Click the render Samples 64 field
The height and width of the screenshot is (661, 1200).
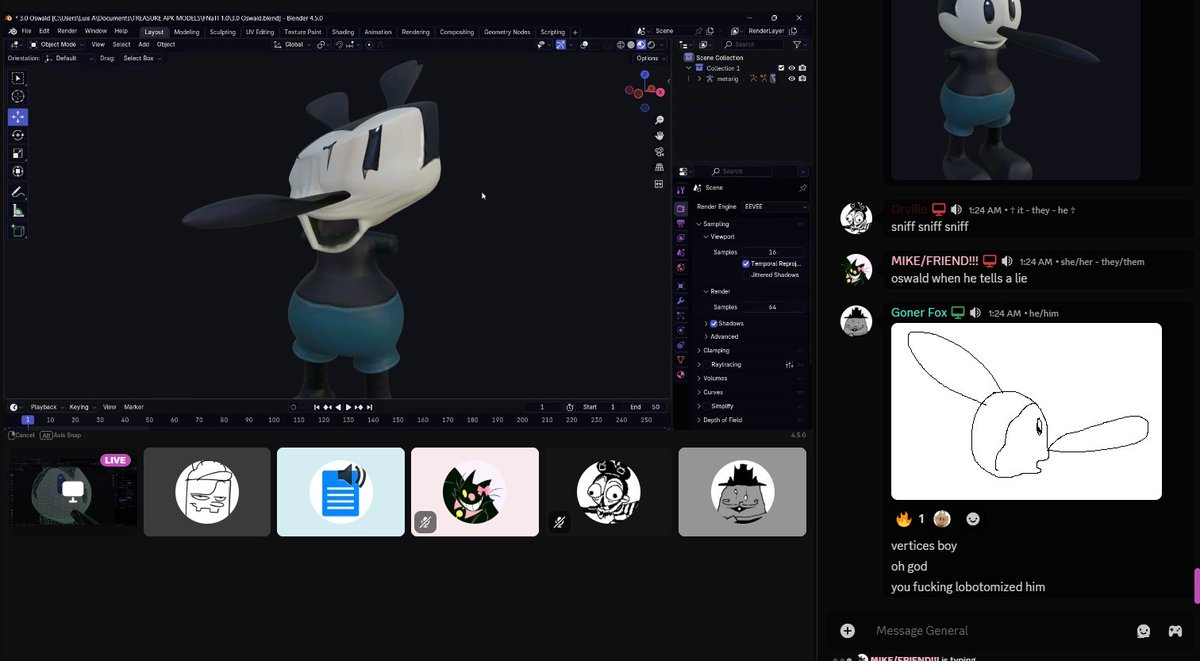pyautogui.click(x=773, y=307)
